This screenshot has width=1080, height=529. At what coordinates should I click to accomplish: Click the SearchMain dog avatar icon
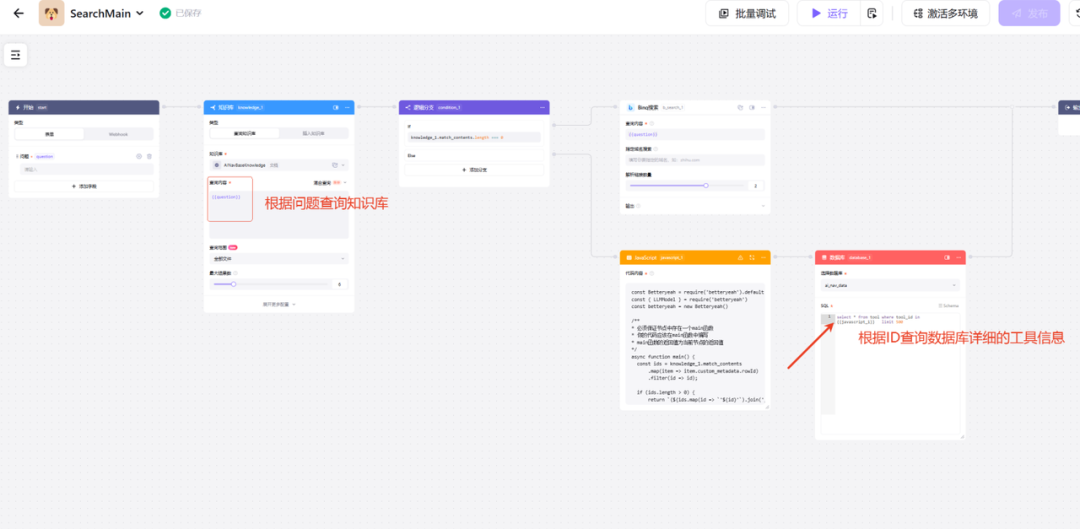[x=52, y=13]
